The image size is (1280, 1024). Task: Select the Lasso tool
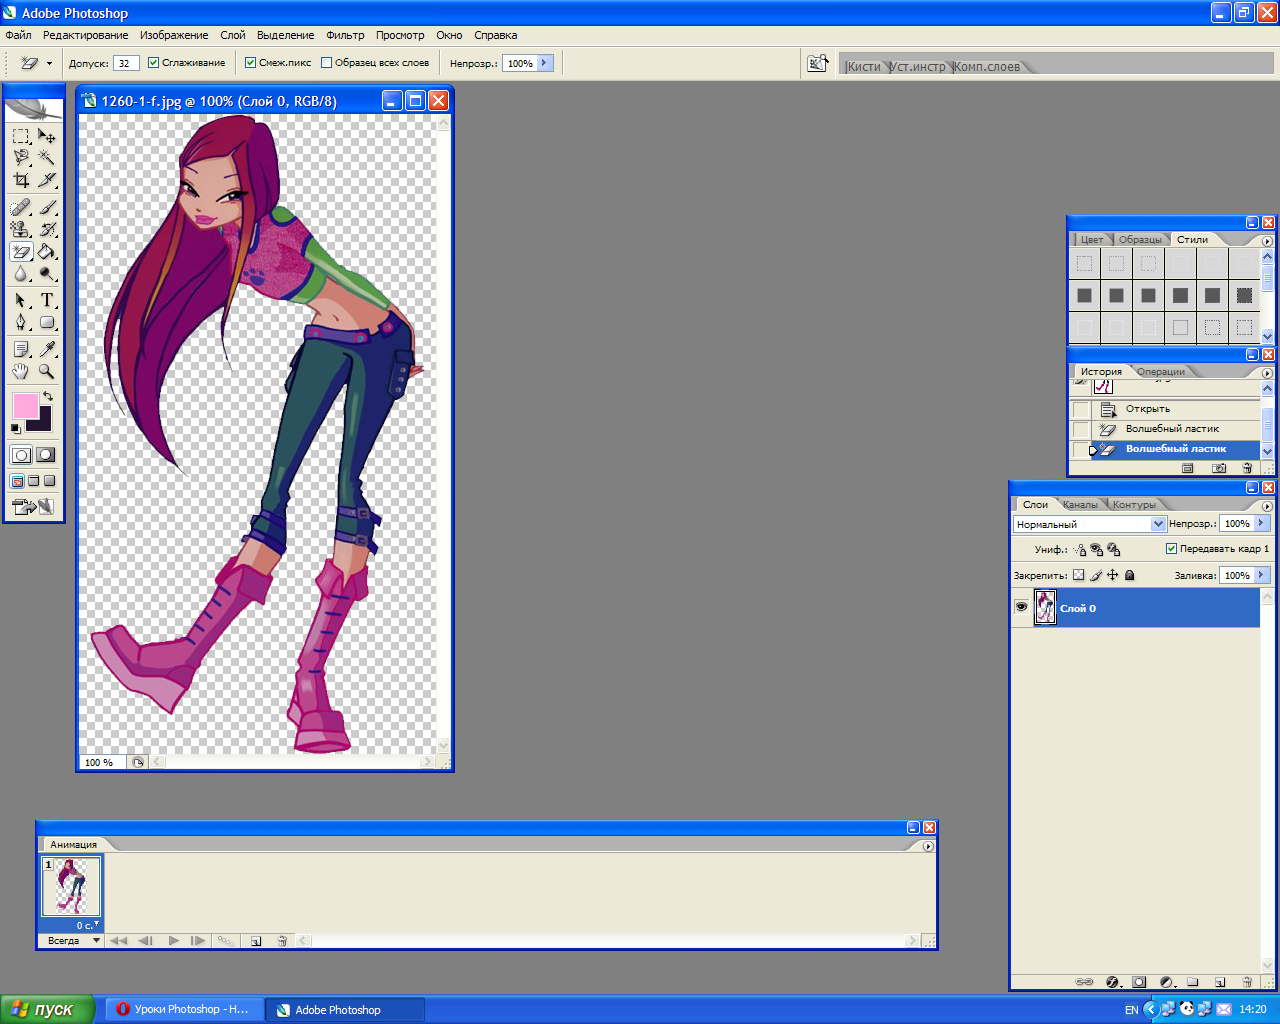[21, 157]
